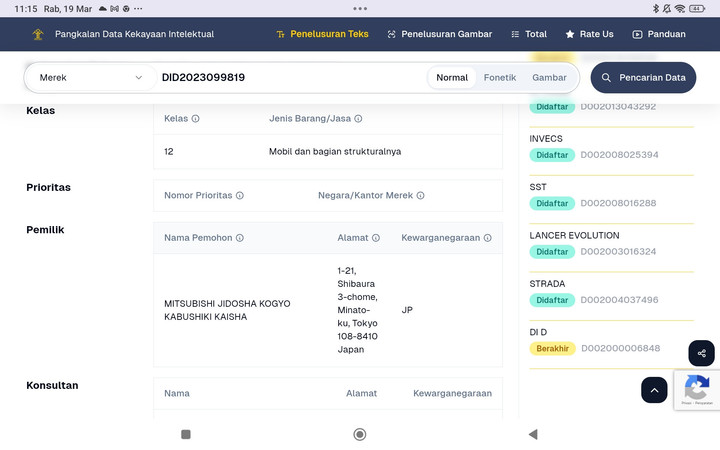The height and width of the screenshot is (450, 720).
Task: Switch to Fonetik search mode
Action: click(x=500, y=77)
